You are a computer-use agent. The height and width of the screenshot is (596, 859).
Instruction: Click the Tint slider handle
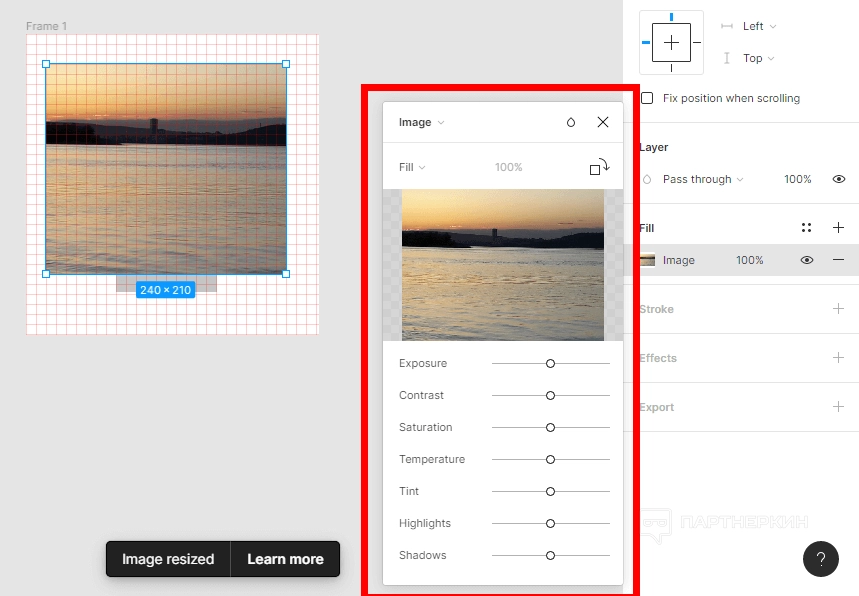(551, 492)
